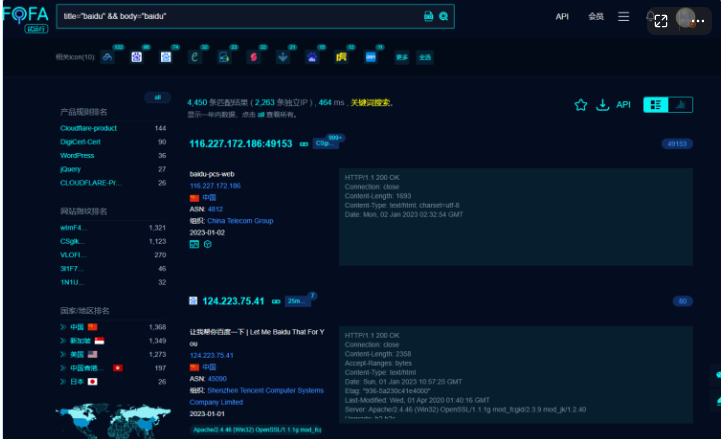Click the 中国 country link under 116.227.172.186
The height and width of the screenshot is (439, 721).
(209, 198)
